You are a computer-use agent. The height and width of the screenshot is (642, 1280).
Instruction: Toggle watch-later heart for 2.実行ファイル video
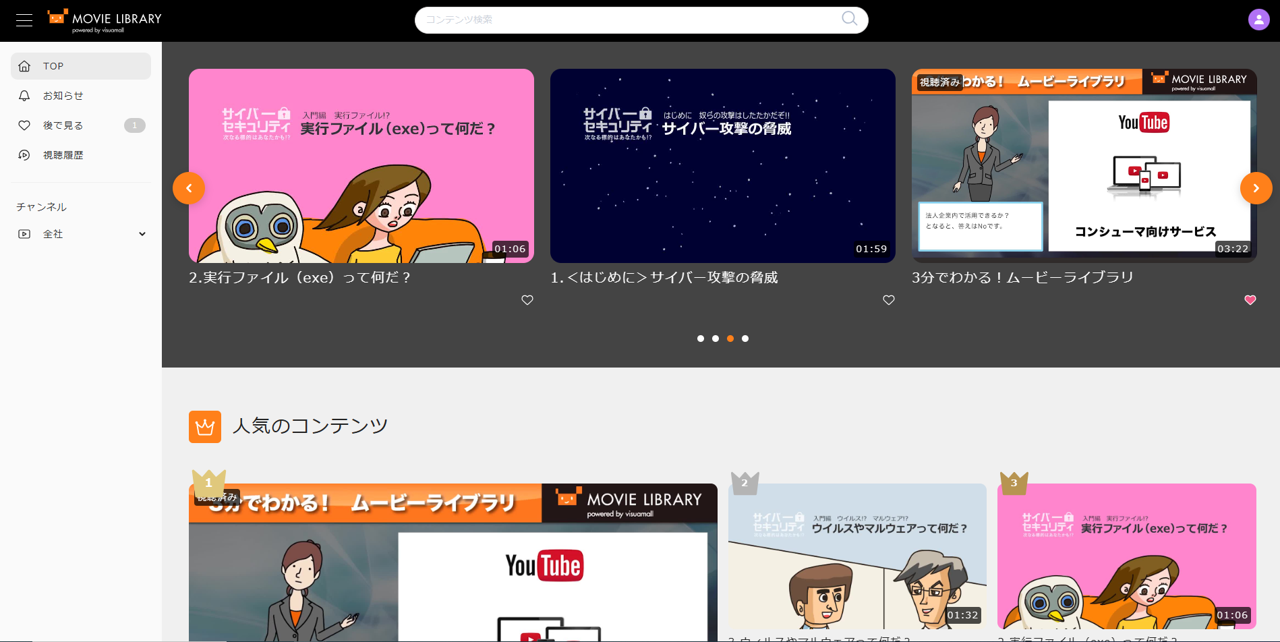tap(527, 300)
